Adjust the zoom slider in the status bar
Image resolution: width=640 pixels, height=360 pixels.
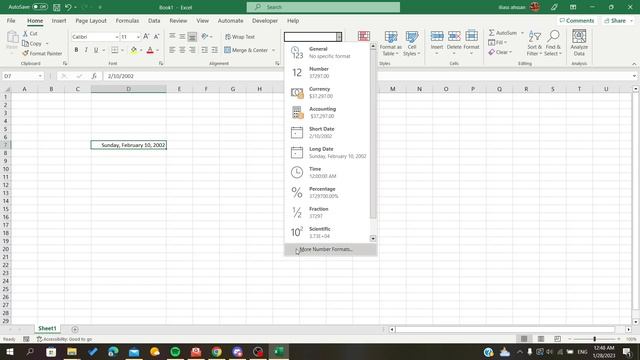[x=594, y=339]
